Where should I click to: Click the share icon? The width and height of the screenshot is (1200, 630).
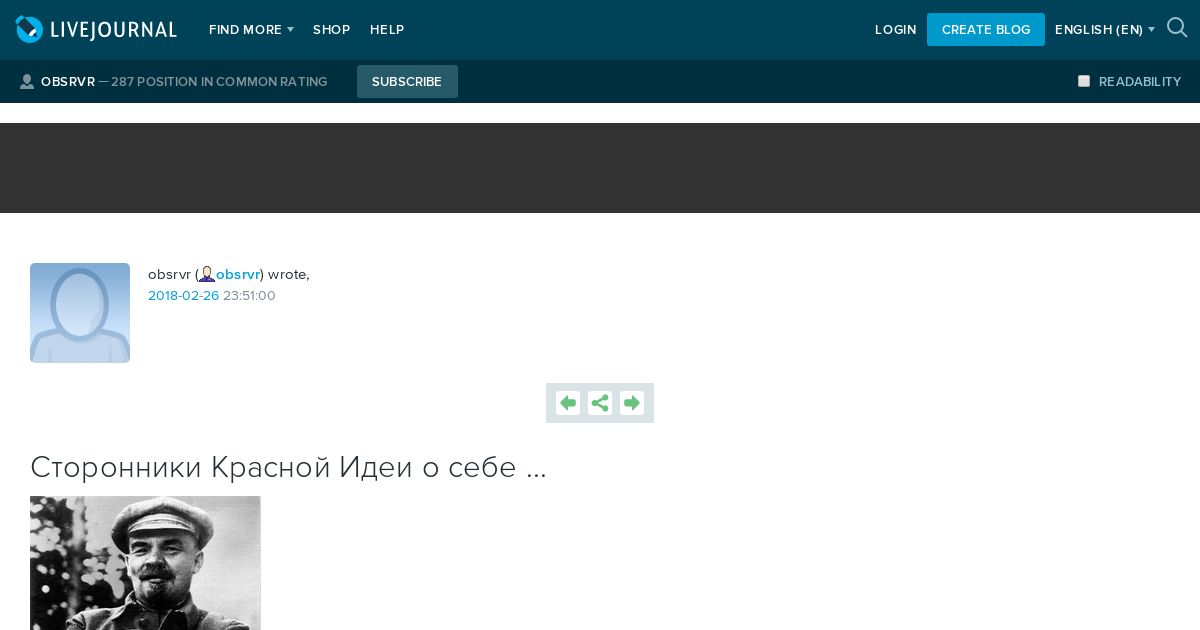(600, 403)
